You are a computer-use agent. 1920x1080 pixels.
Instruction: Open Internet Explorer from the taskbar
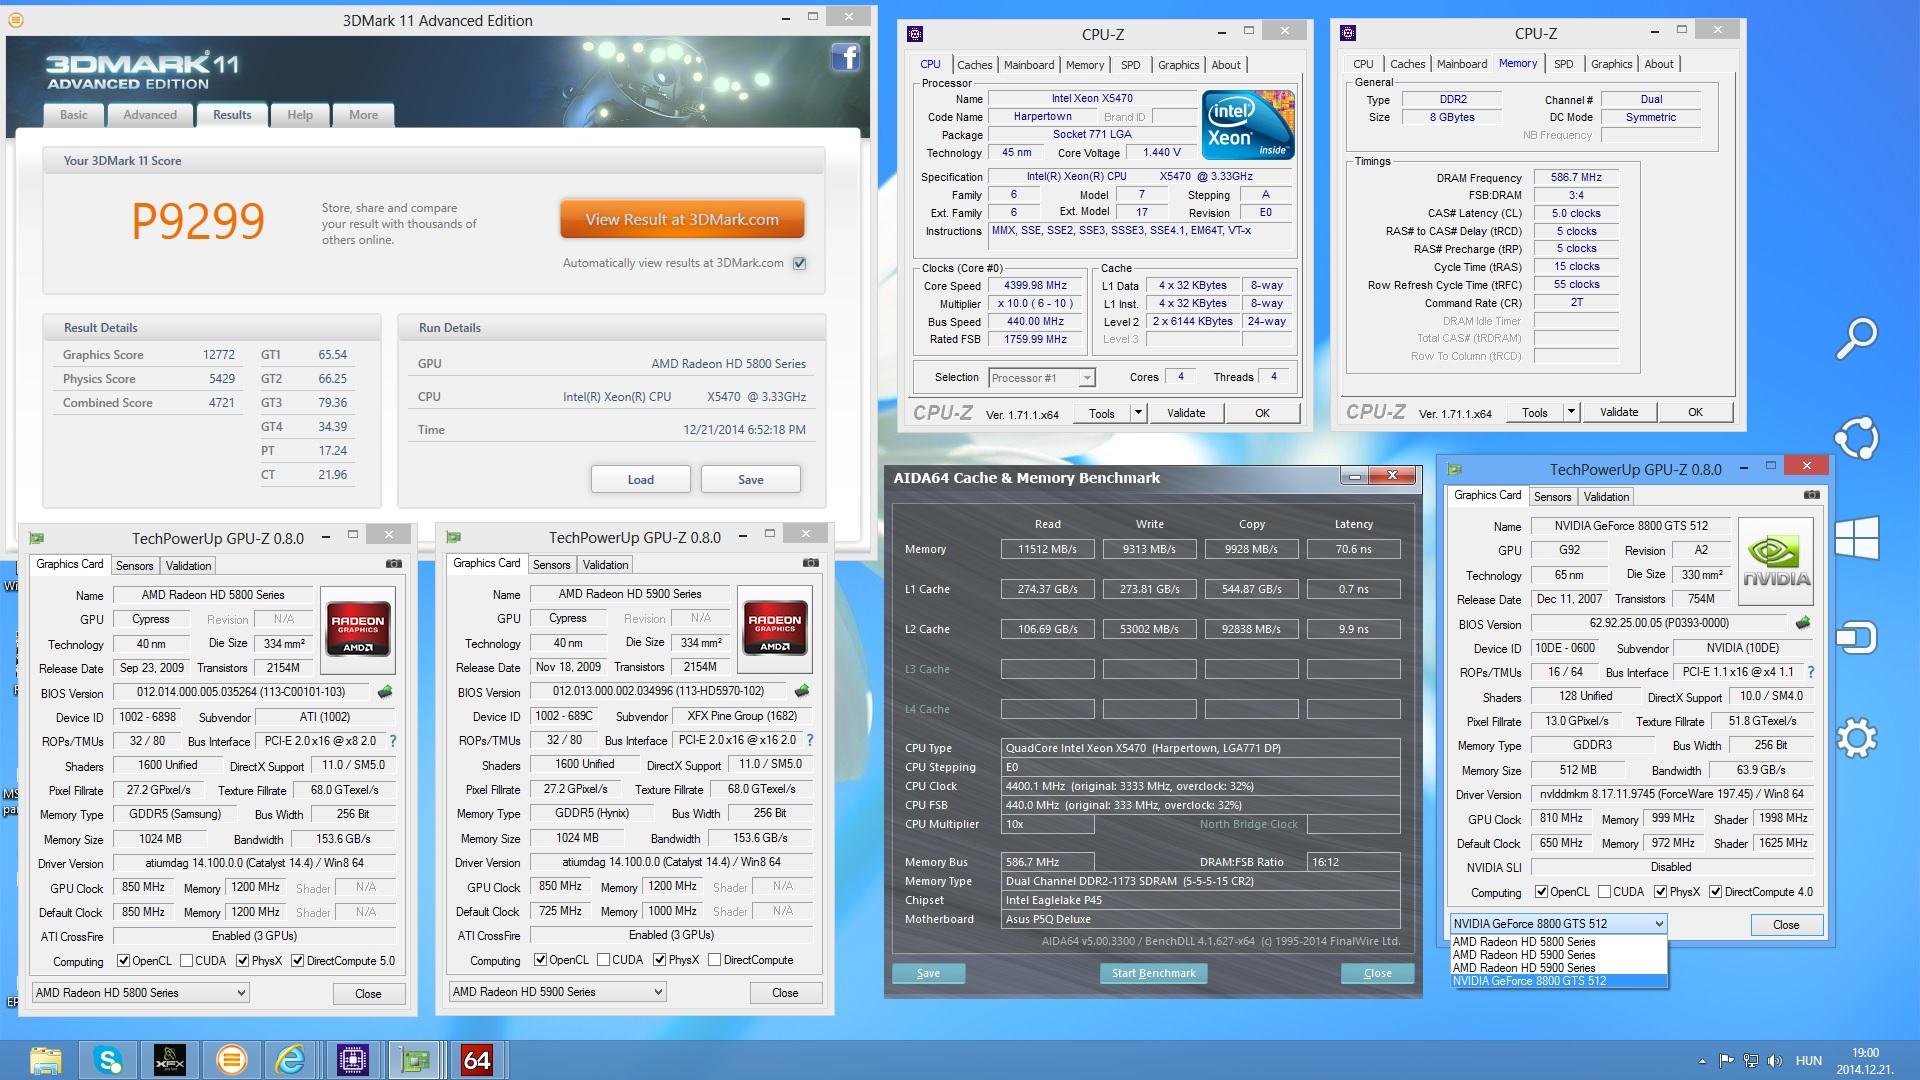tap(291, 1058)
